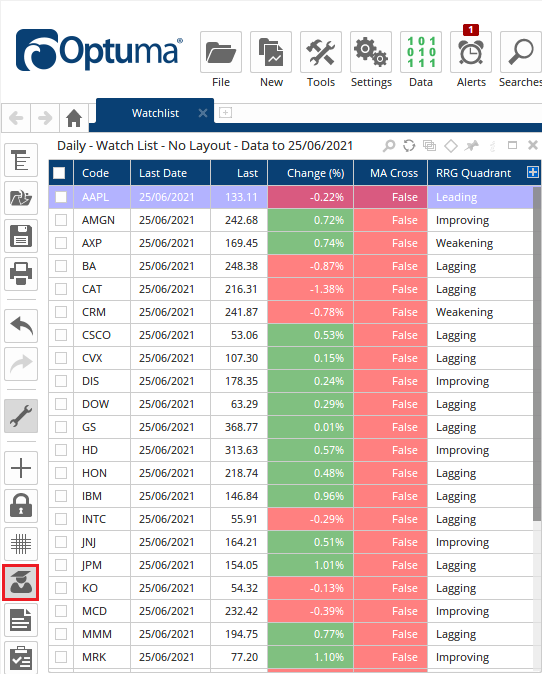Viewport: 542px width, 674px height.
Task: Tick the BA row checkbox
Action: (61, 266)
